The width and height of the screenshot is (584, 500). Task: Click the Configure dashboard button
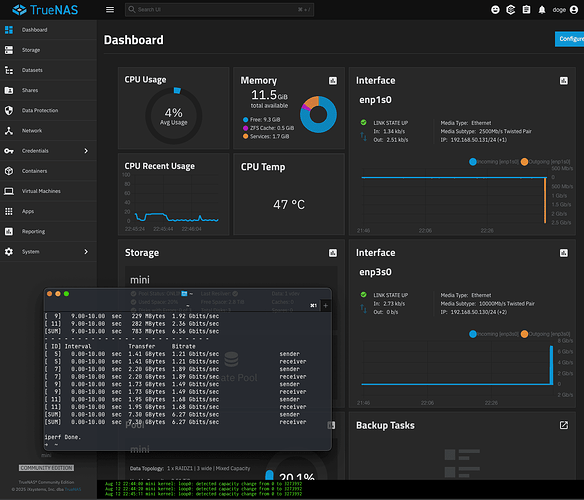pos(569,39)
